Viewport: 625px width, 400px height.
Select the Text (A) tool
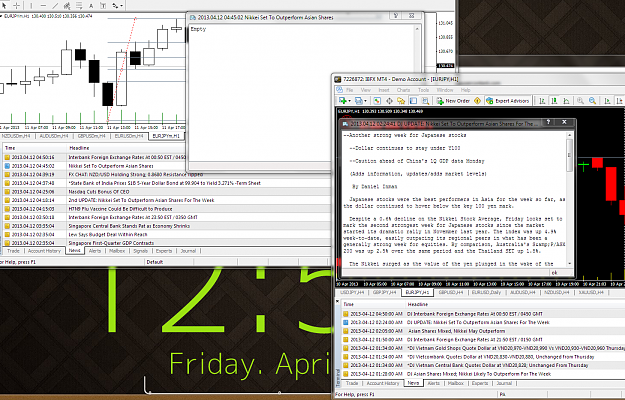point(91,6)
